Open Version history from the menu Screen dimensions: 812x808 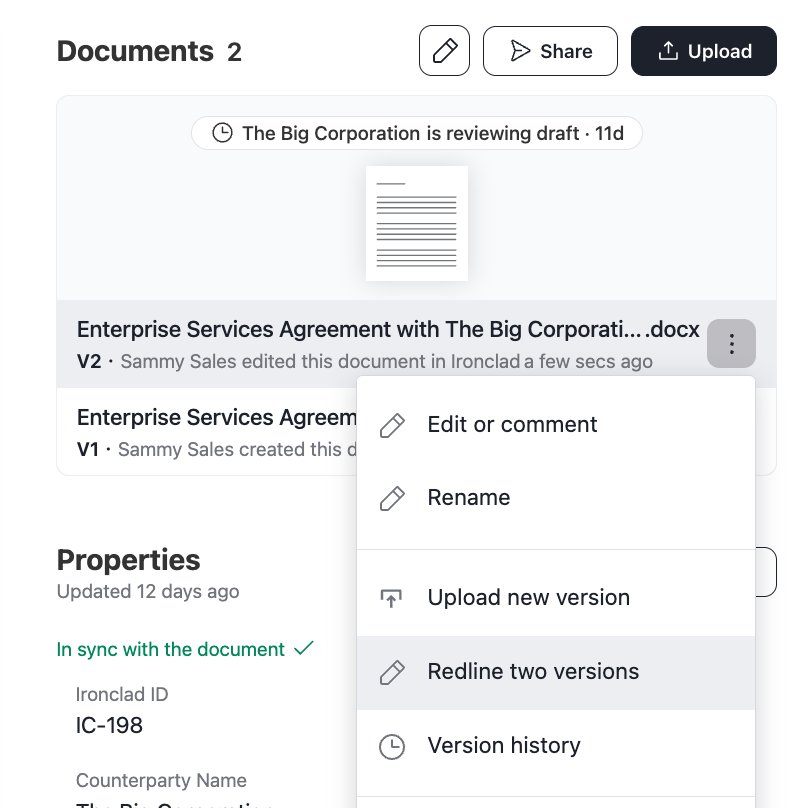(556, 746)
